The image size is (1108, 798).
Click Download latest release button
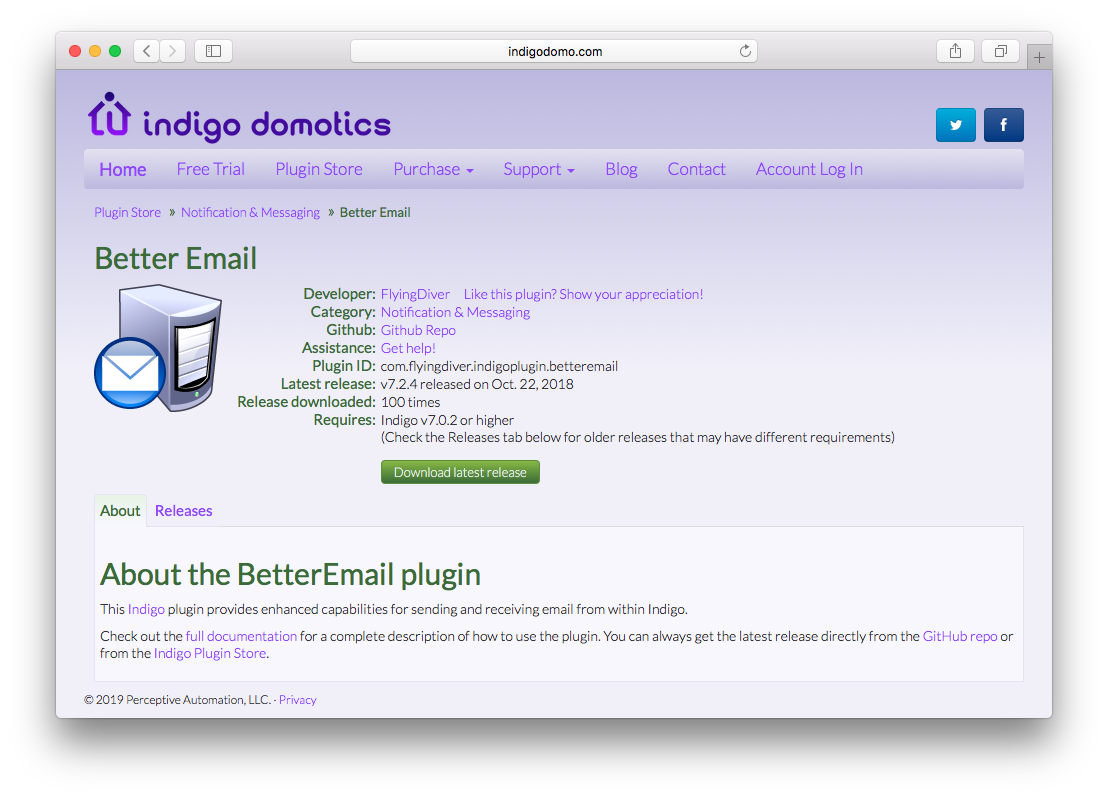[460, 472]
